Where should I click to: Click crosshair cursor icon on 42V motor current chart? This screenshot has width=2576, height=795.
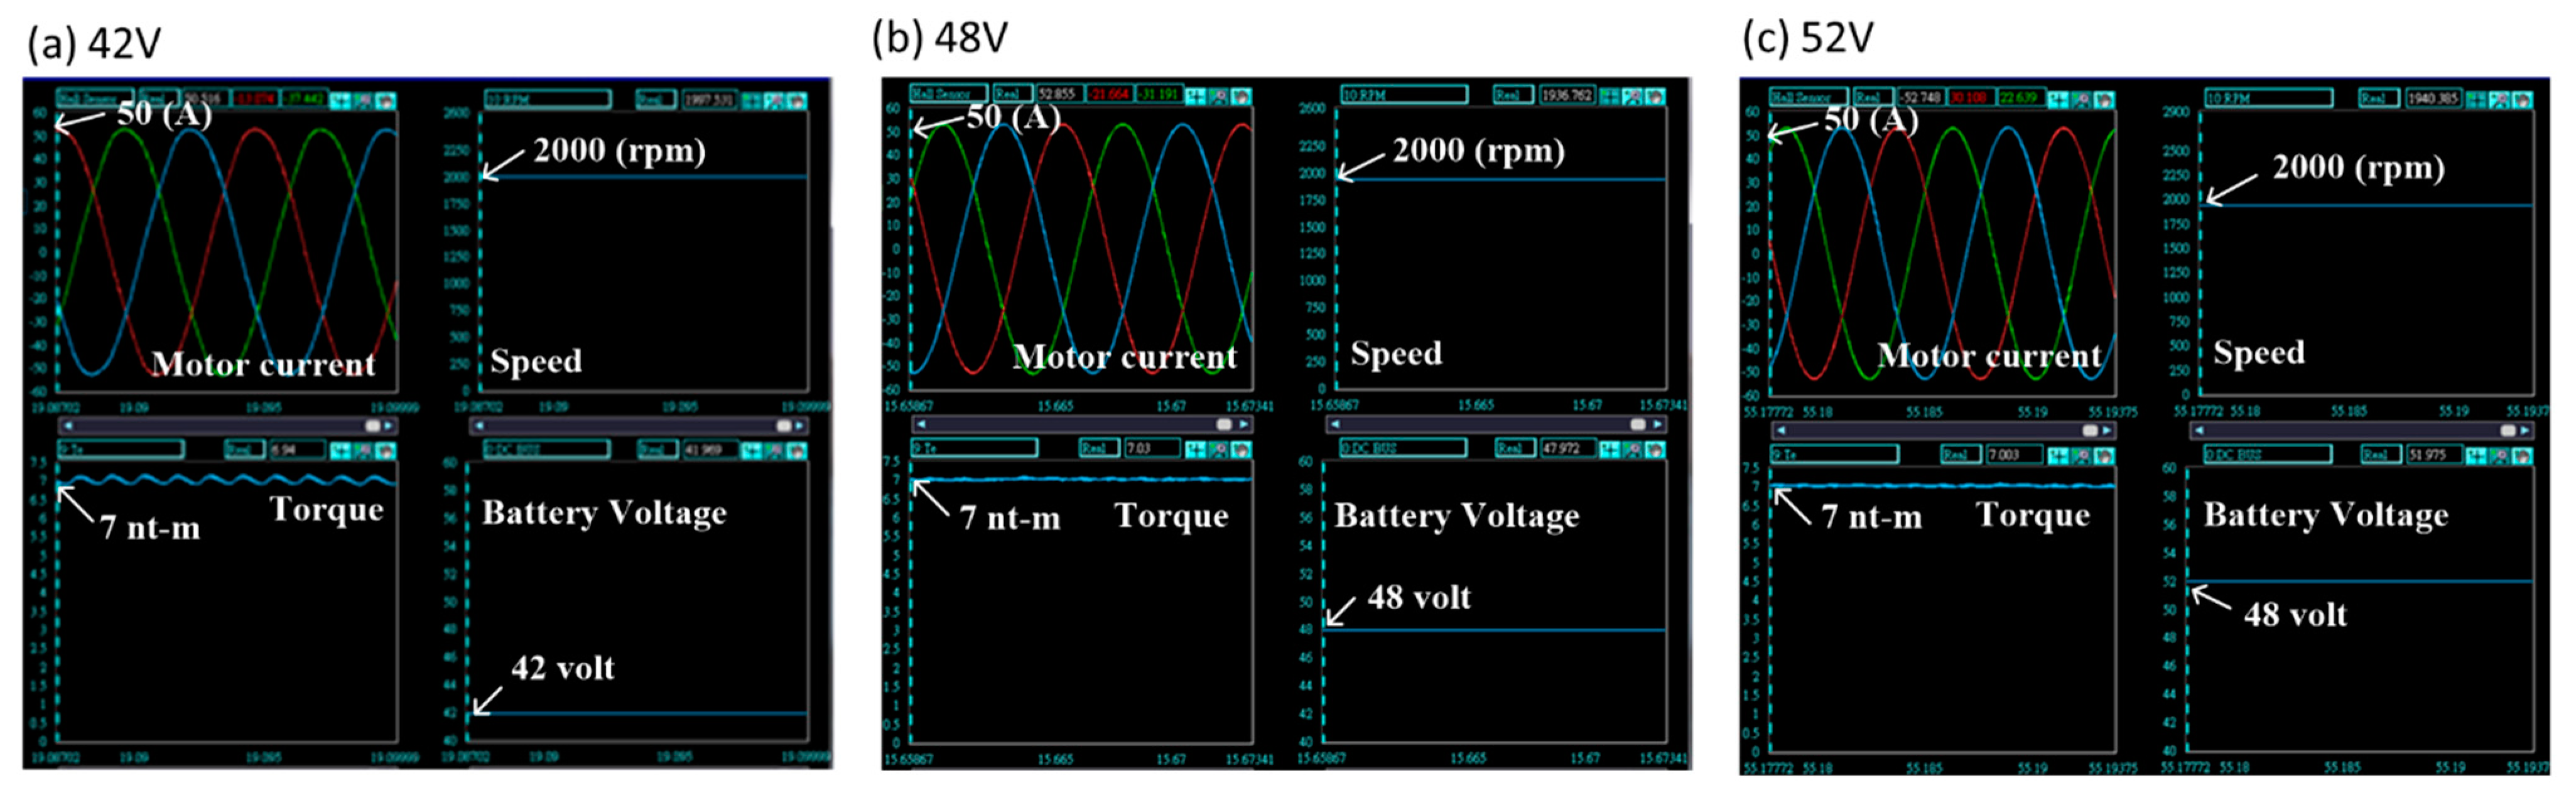340,100
